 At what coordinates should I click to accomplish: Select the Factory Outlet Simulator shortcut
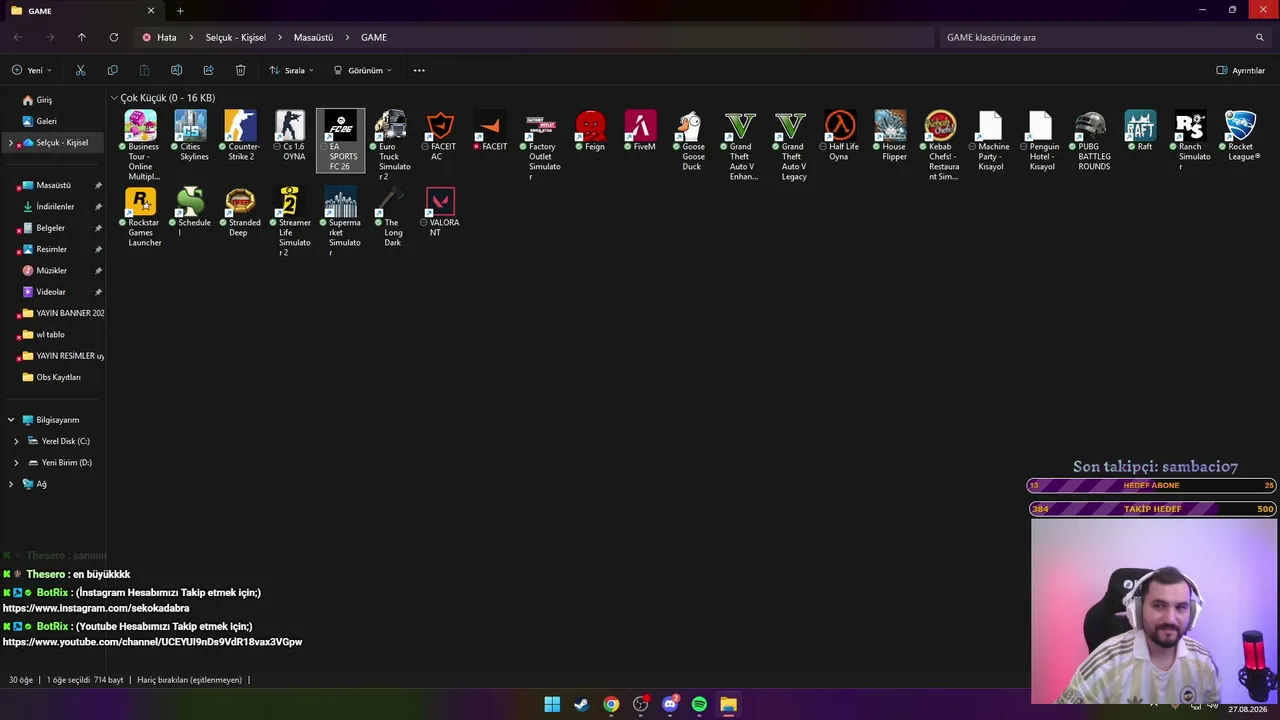click(541, 145)
